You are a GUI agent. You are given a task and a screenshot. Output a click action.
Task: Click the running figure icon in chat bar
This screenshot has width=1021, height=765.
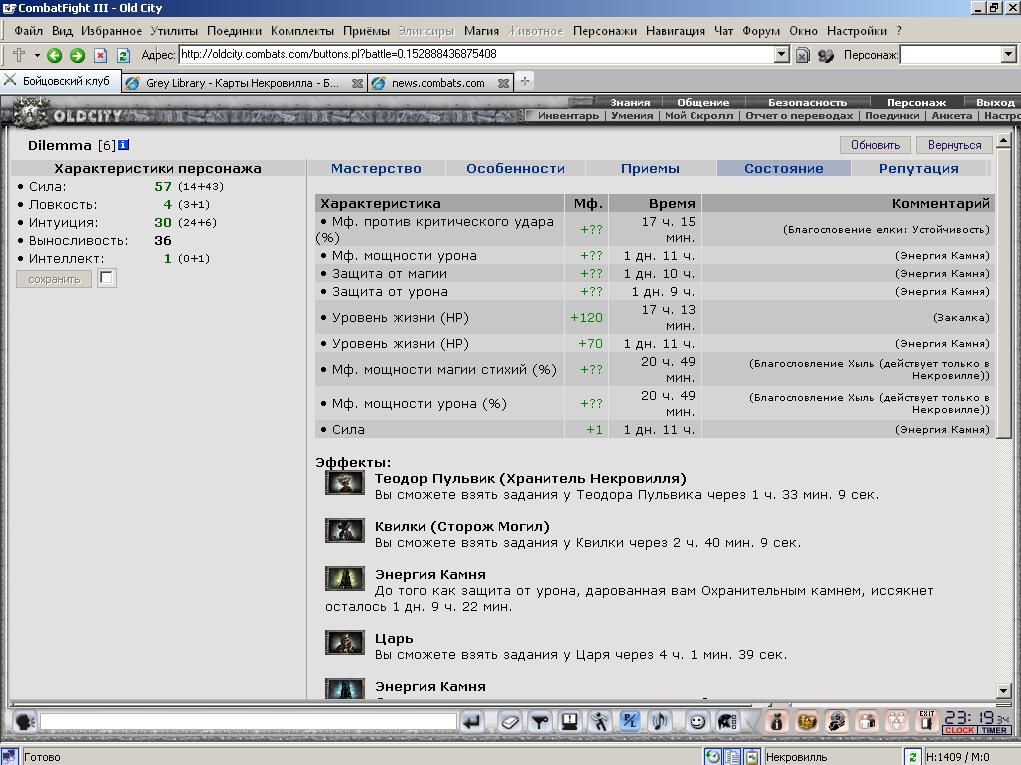click(x=600, y=721)
